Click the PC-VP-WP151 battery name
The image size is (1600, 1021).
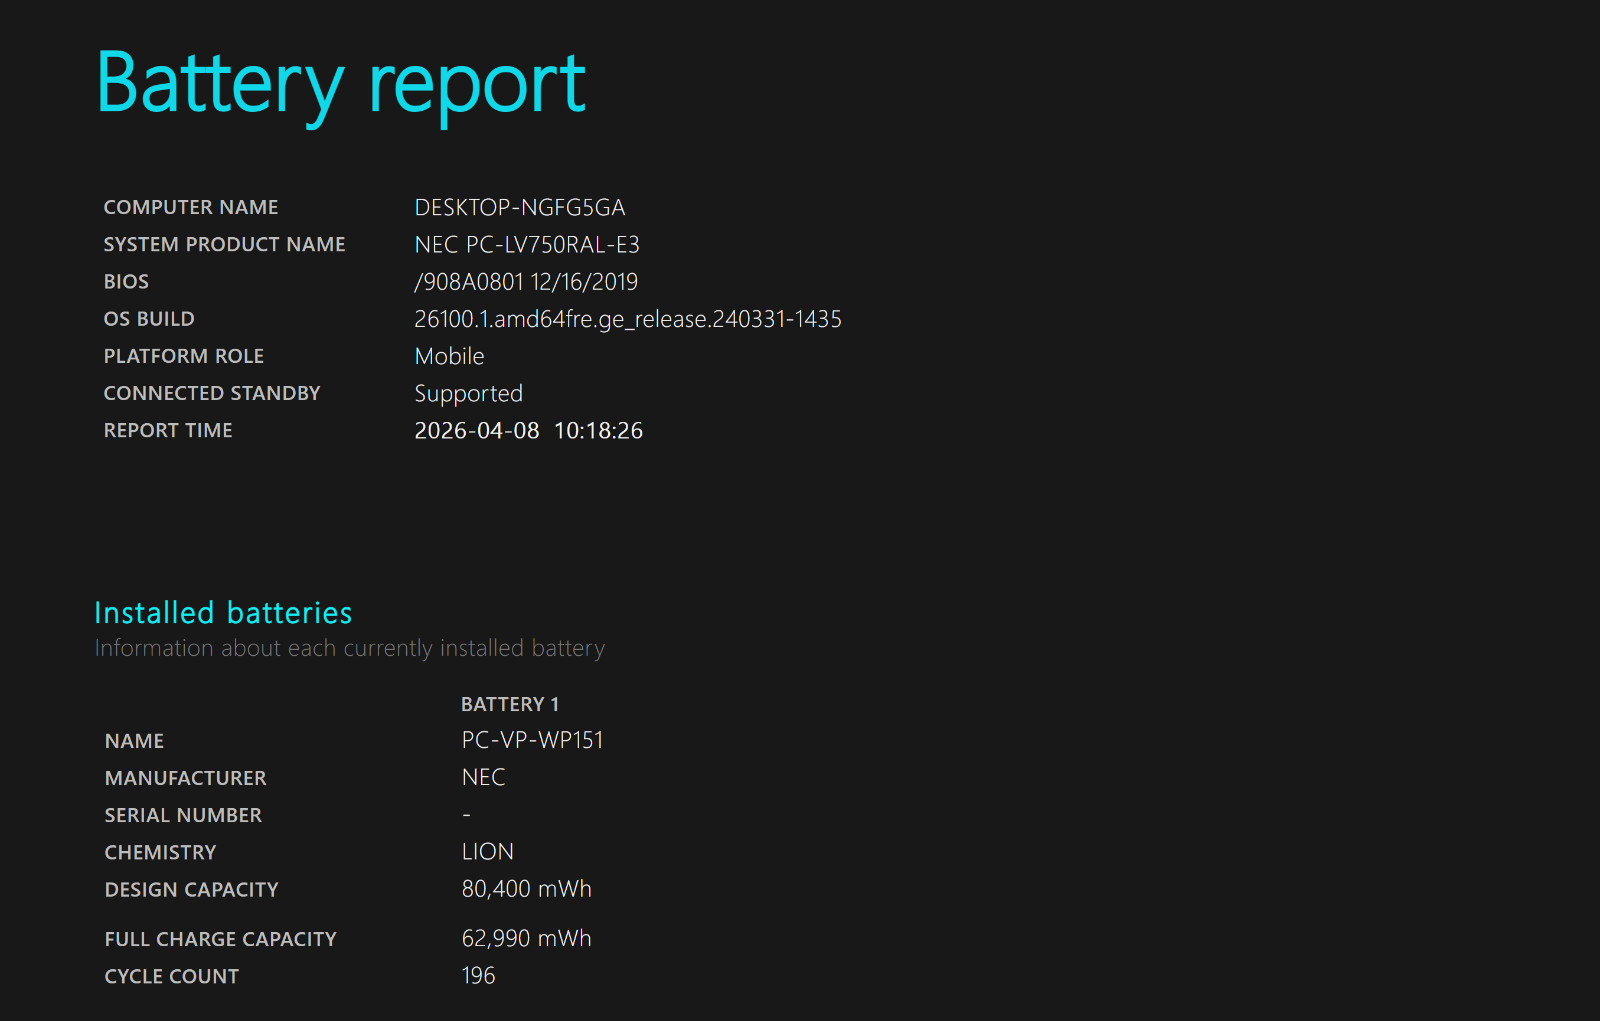[533, 740]
